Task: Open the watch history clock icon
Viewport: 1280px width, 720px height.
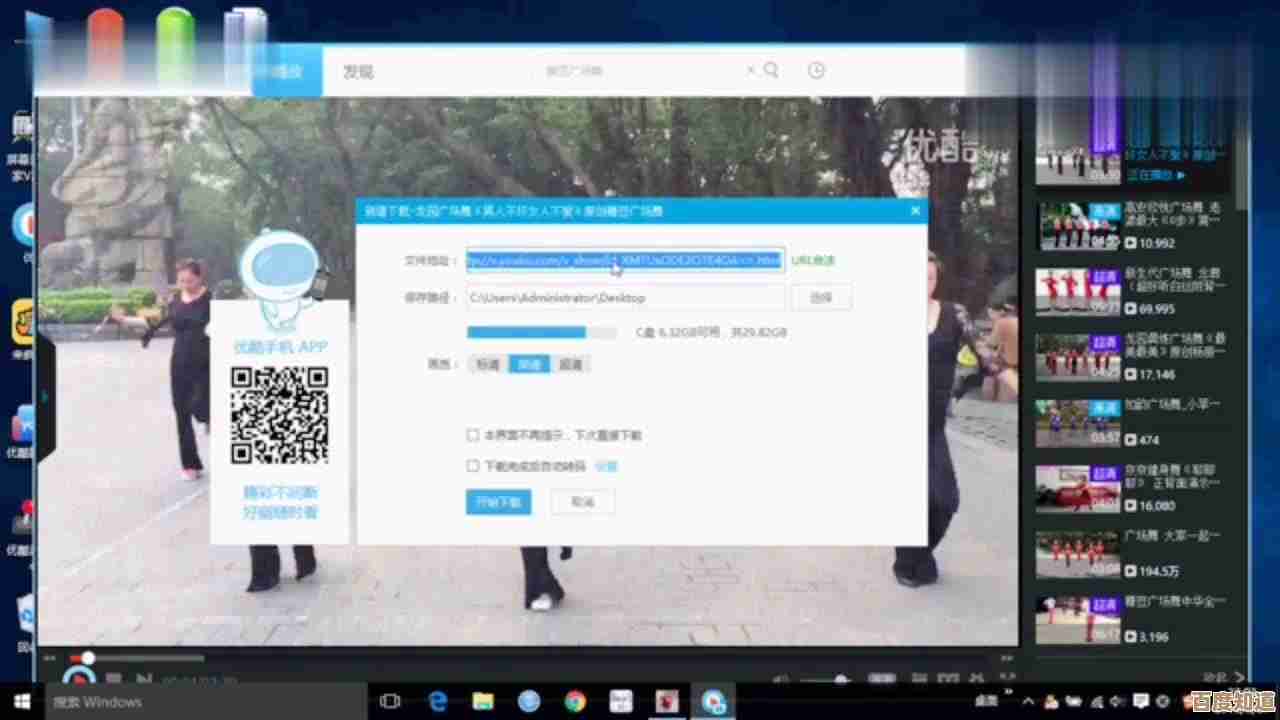Action: pos(816,70)
